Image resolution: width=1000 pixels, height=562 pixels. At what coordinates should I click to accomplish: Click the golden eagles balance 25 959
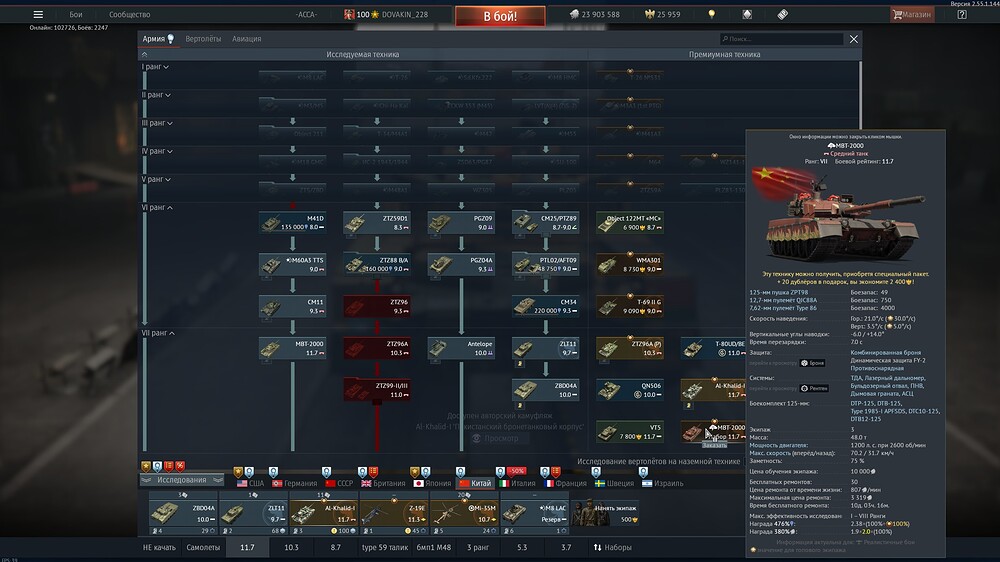pyautogui.click(x=663, y=14)
